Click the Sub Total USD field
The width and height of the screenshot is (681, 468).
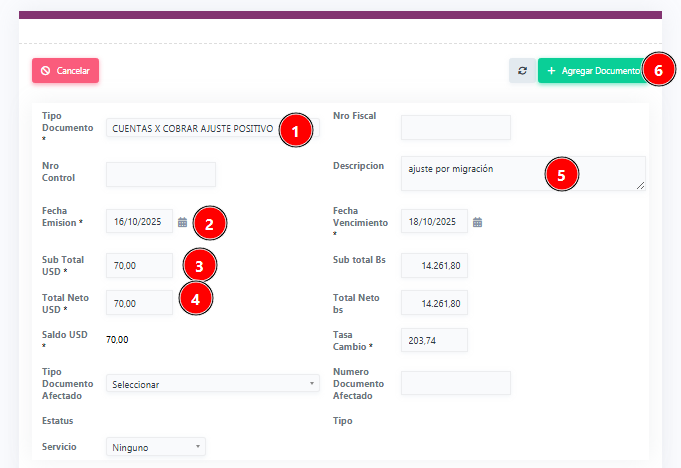pos(139,265)
